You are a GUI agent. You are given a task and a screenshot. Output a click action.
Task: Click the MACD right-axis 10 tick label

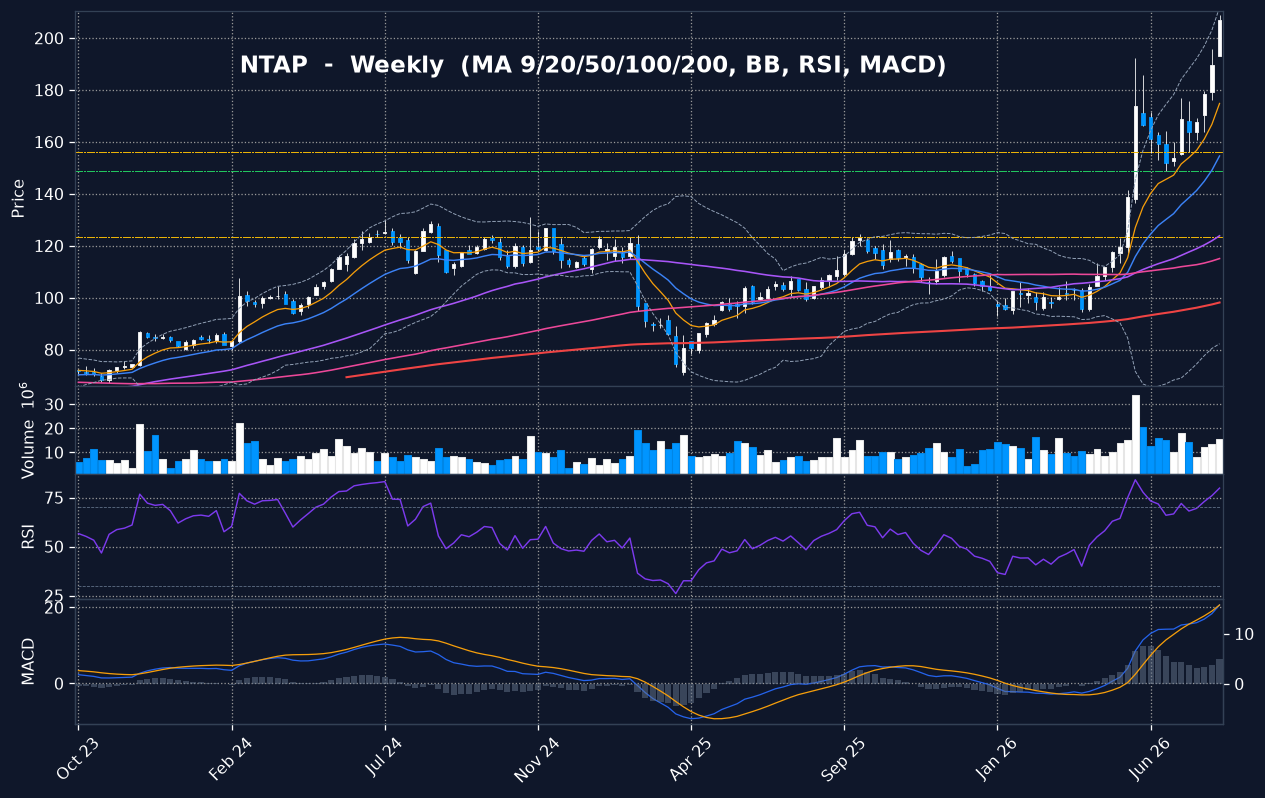pyautogui.click(x=1244, y=635)
